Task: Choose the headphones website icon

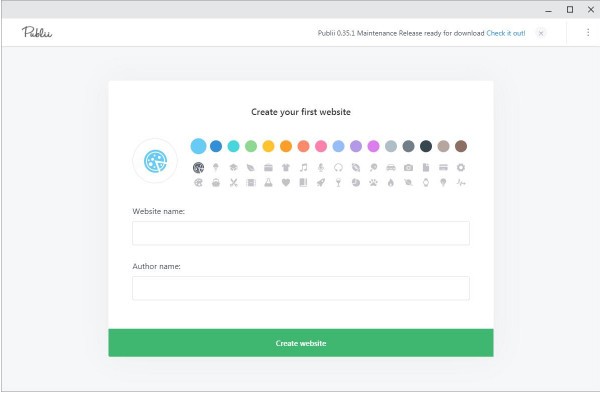Action: (338, 168)
